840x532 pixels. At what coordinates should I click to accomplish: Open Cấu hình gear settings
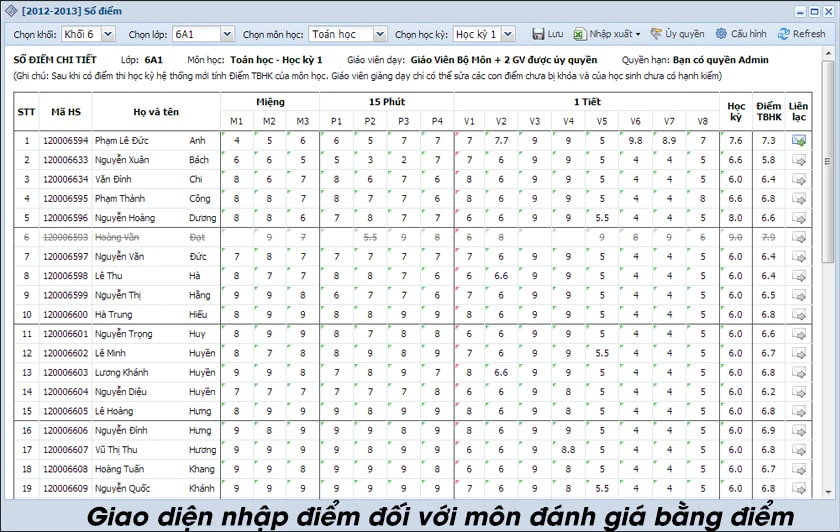tap(721, 34)
